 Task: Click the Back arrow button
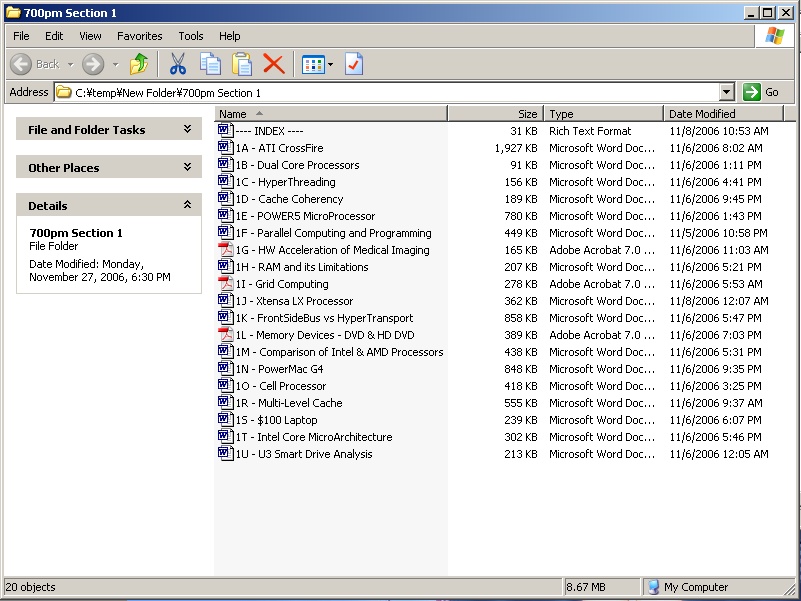pyautogui.click(x=21, y=64)
